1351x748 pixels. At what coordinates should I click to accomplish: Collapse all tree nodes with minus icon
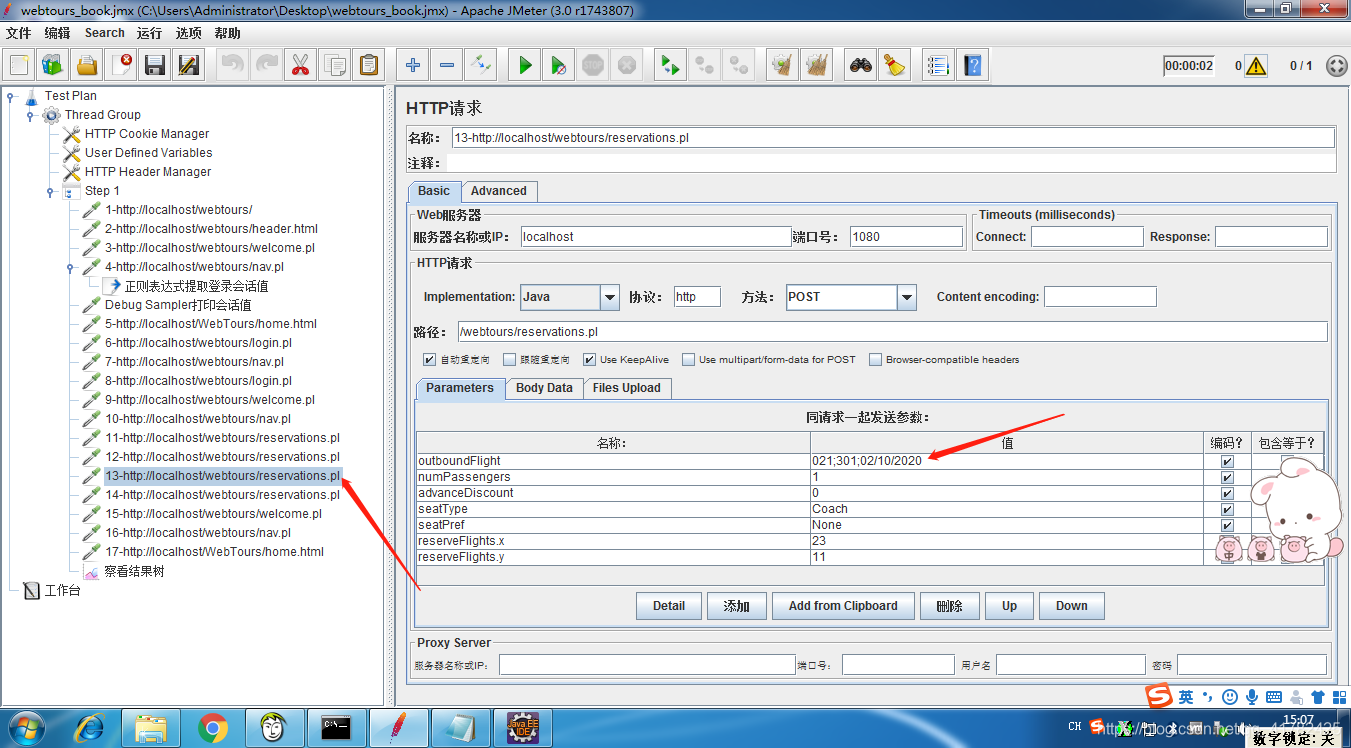click(x=447, y=66)
